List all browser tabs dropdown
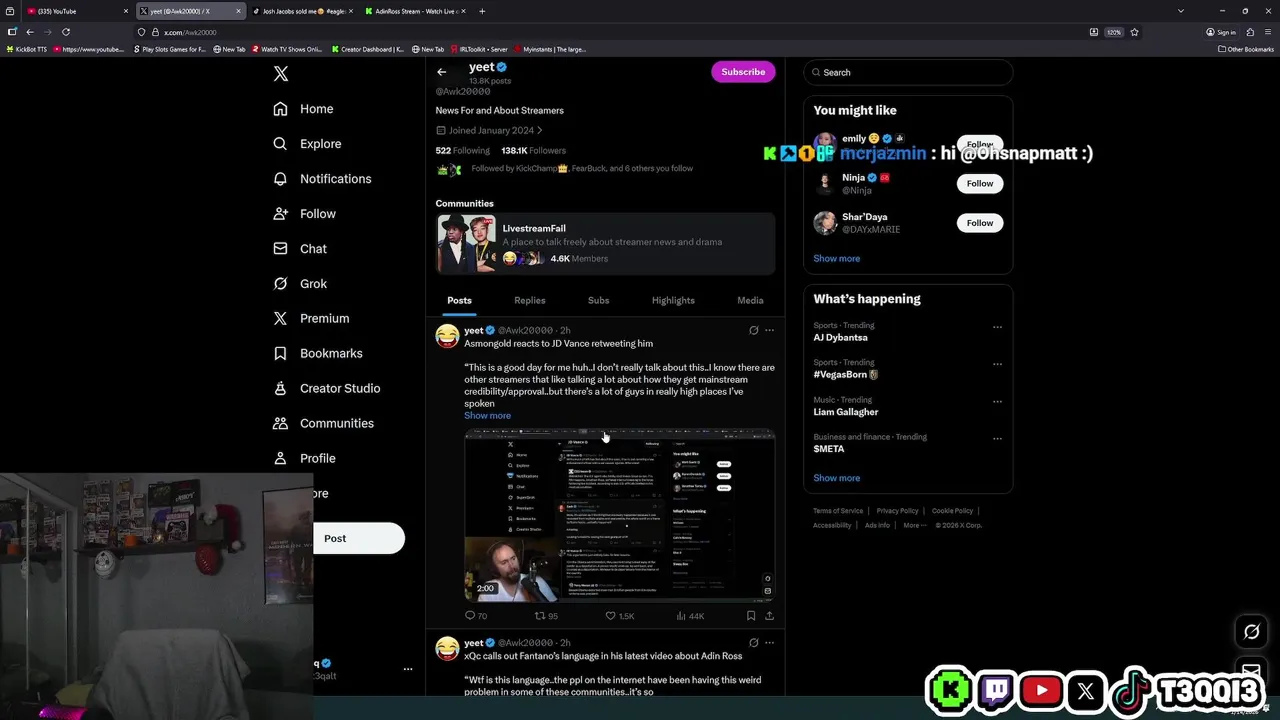This screenshot has height=720, width=1280. pyautogui.click(x=1181, y=11)
